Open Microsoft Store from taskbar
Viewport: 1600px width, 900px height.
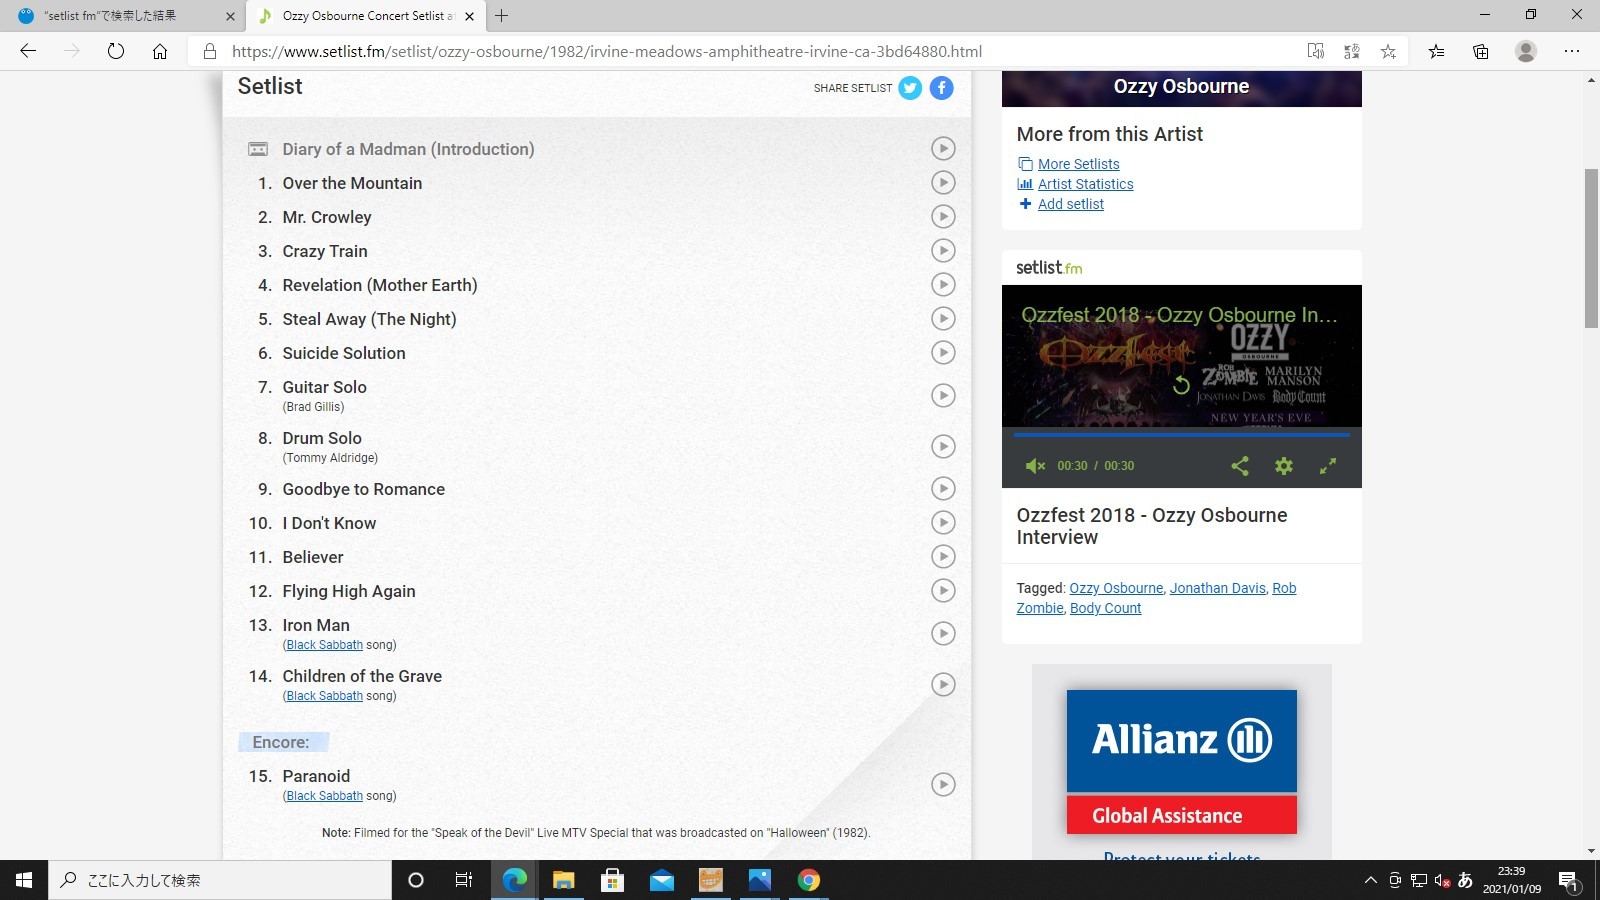coord(612,880)
